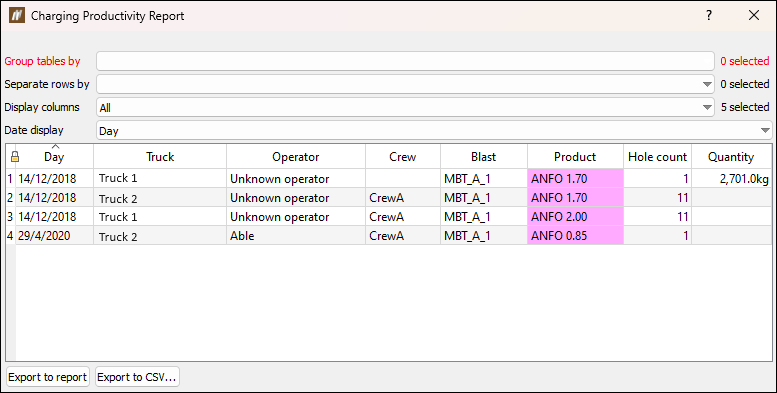This screenshot has width=777, height=393.
Task: Click MBT_A_1 blast cell in row 4
Action: pyautogui.click(x=484, y=235)
